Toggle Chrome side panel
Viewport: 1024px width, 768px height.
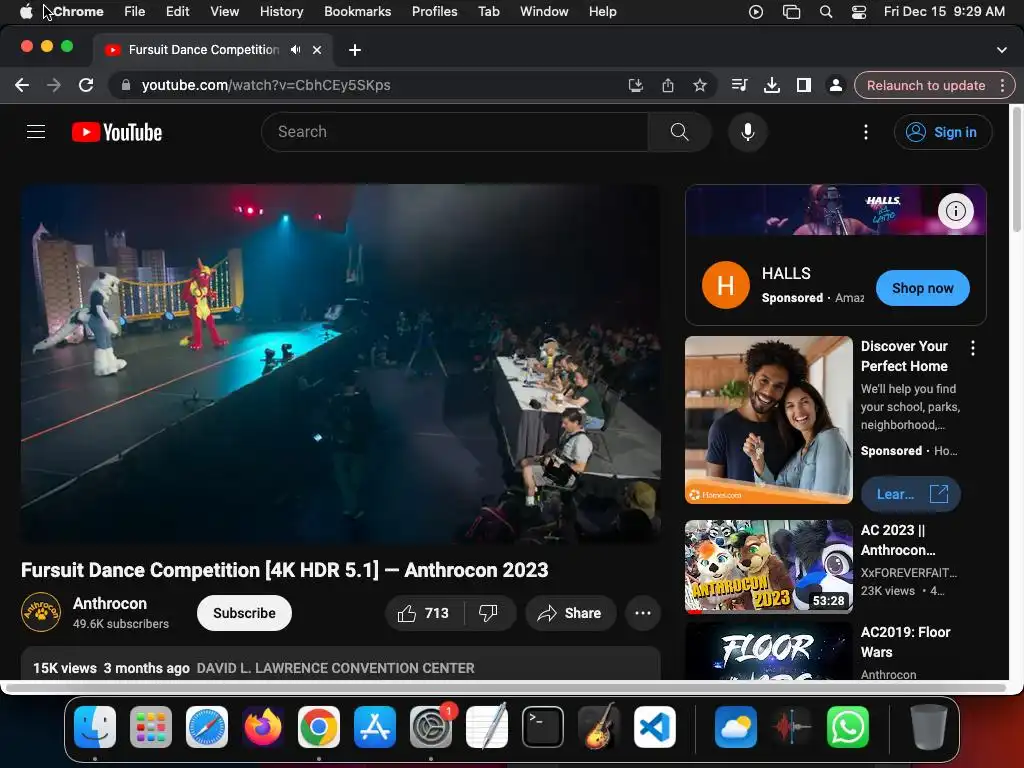(x=803, y=86)
